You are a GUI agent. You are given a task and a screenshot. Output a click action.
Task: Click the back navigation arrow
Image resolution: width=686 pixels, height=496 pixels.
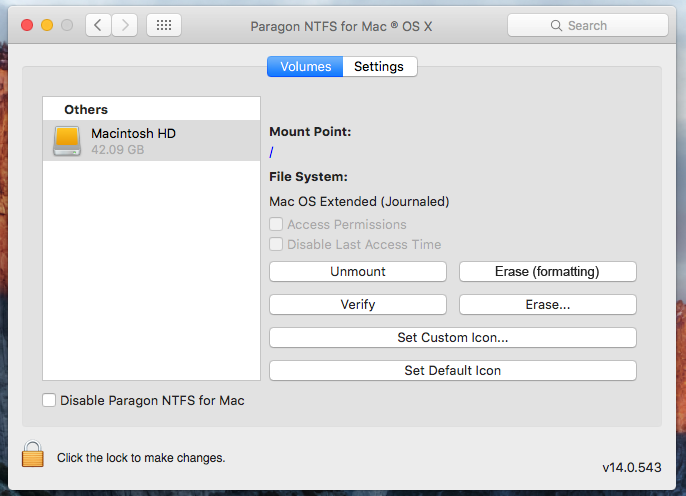point(98,25)
